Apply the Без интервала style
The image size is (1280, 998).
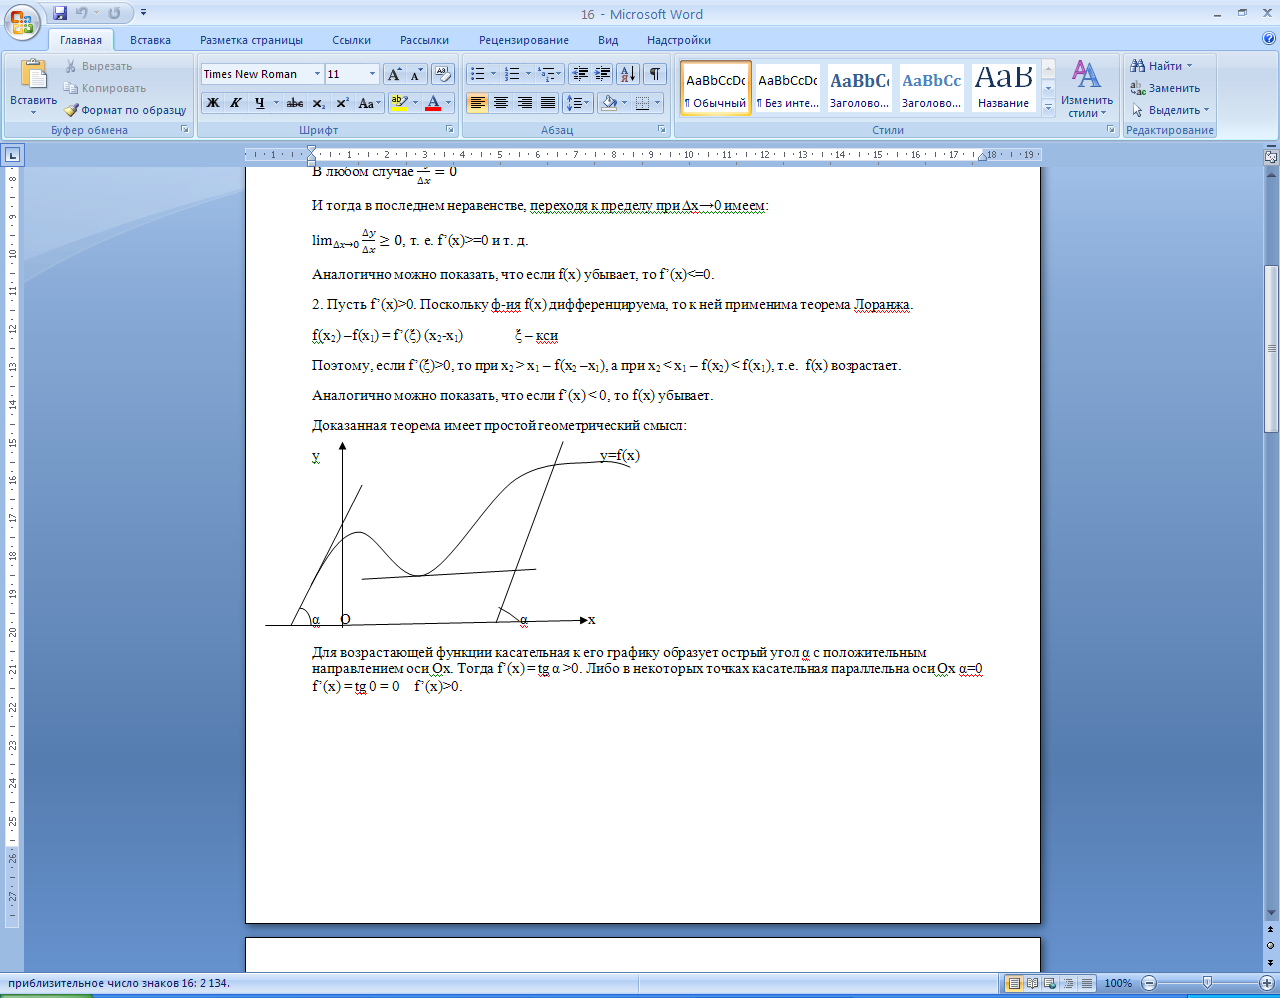coord(788,88)
